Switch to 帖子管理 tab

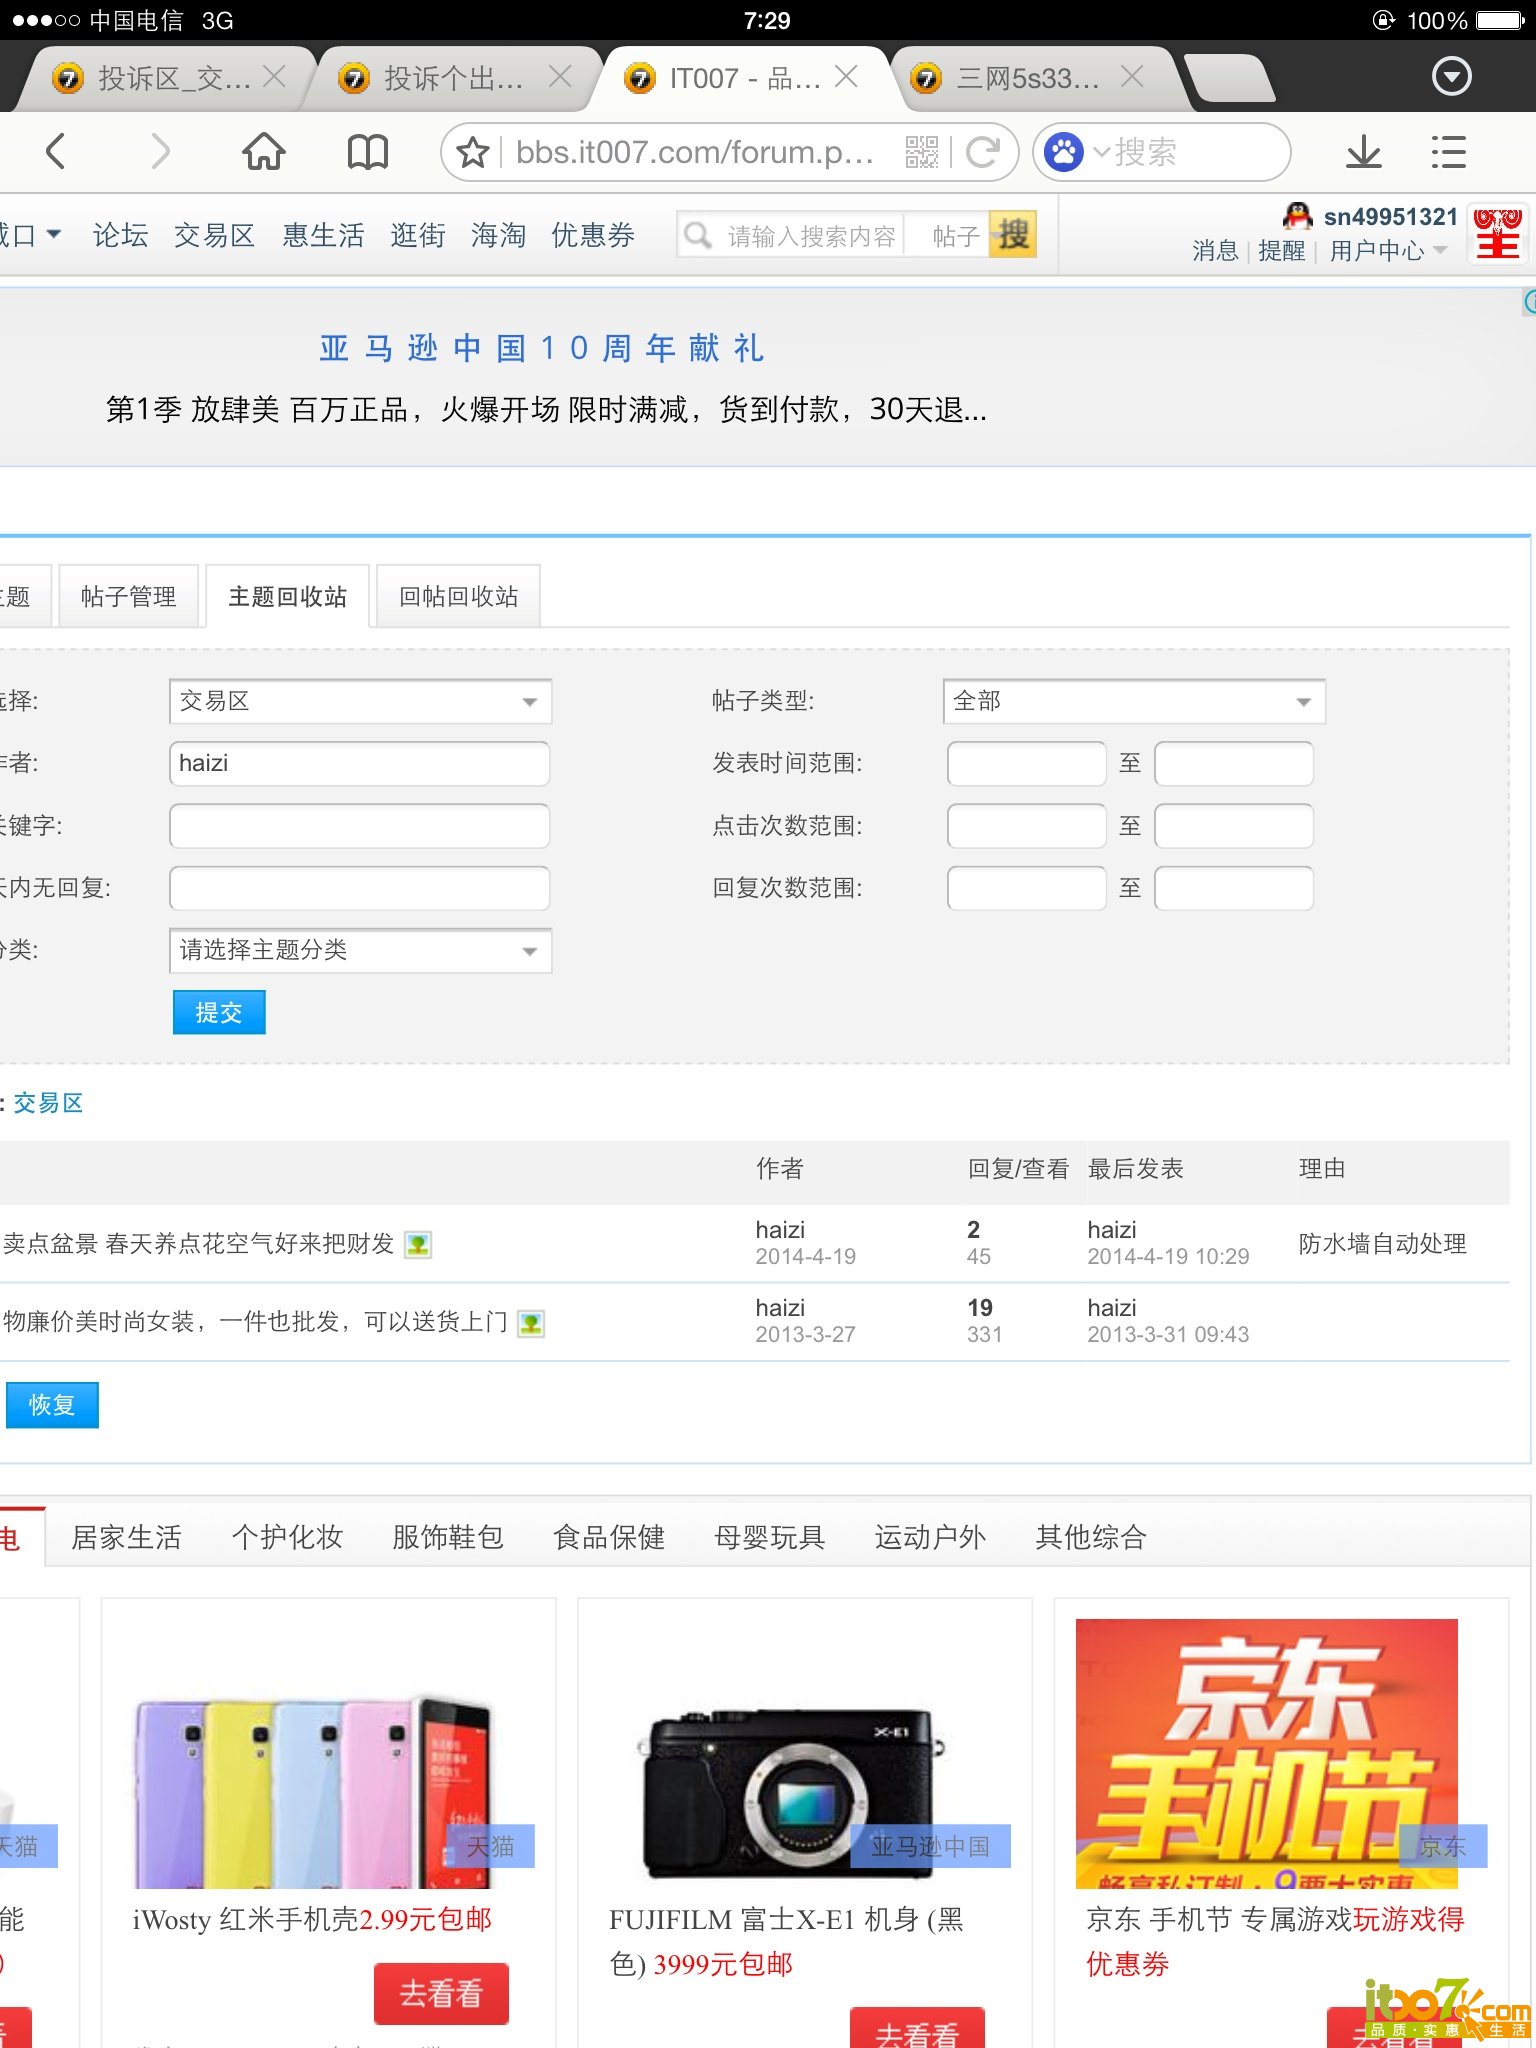pyautogui.click(x=128, y=596)
